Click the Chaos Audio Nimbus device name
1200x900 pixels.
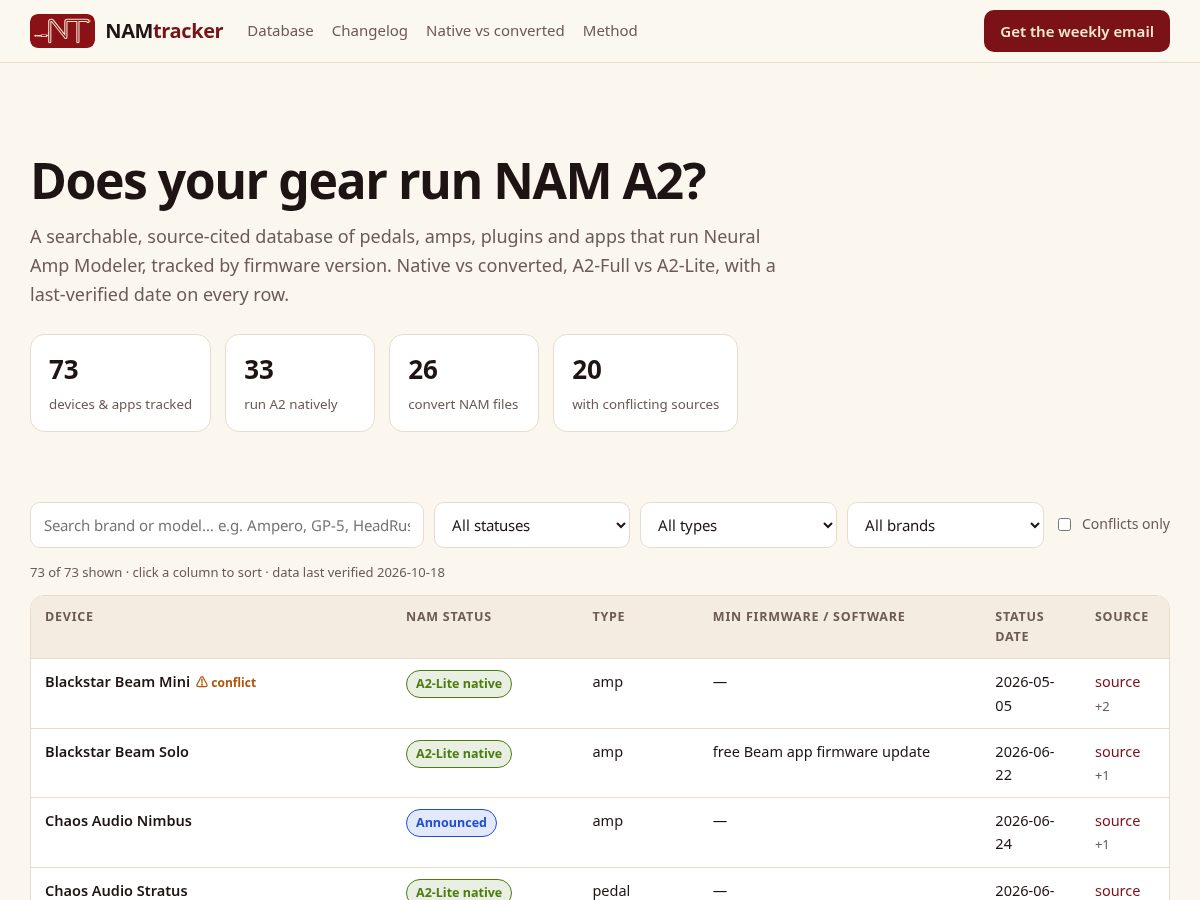pyautogui.click(x=118, y=821)
